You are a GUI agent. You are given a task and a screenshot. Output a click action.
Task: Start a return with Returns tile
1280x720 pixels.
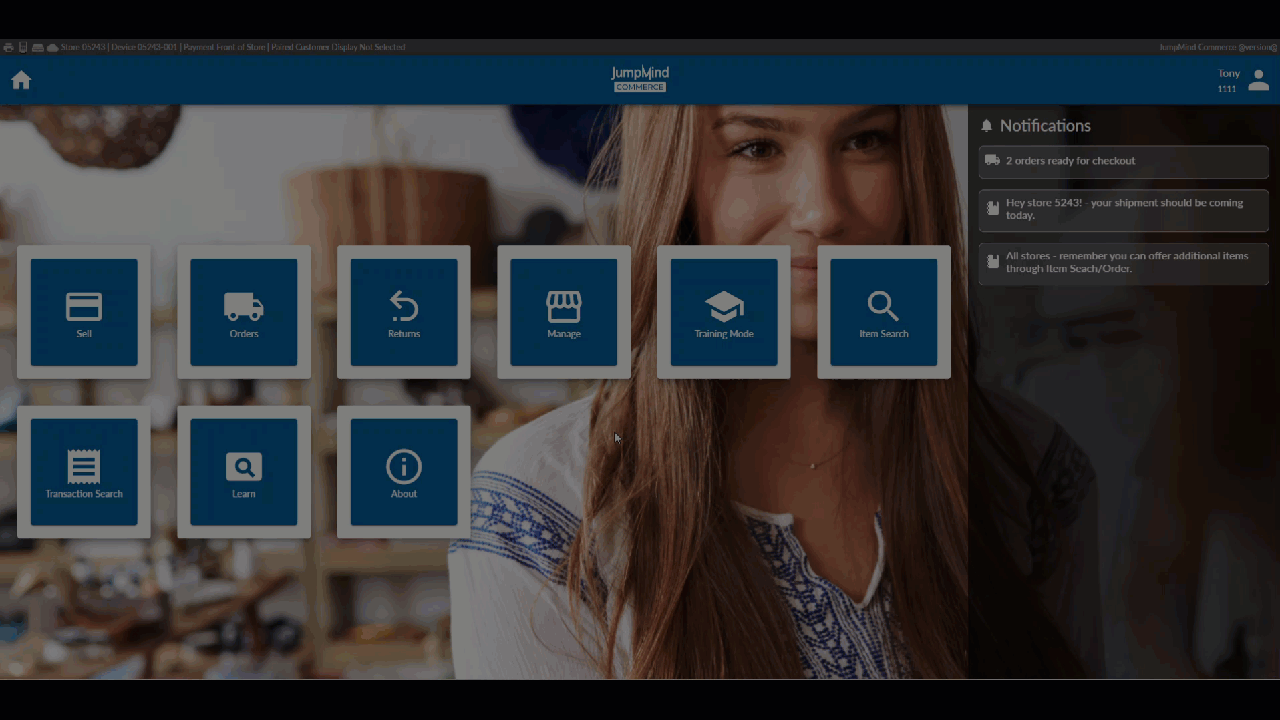point(404,312)
